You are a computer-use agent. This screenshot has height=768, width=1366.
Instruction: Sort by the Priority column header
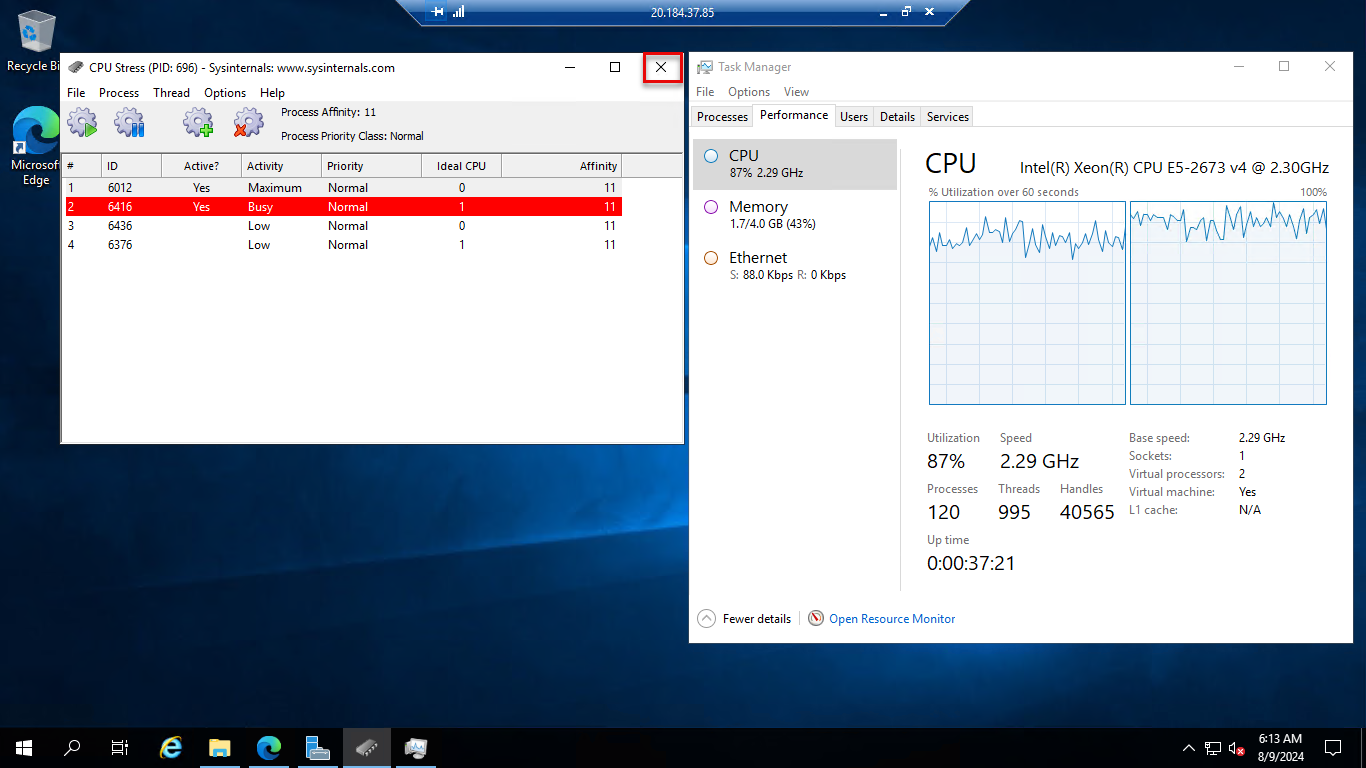coord(372,166)
